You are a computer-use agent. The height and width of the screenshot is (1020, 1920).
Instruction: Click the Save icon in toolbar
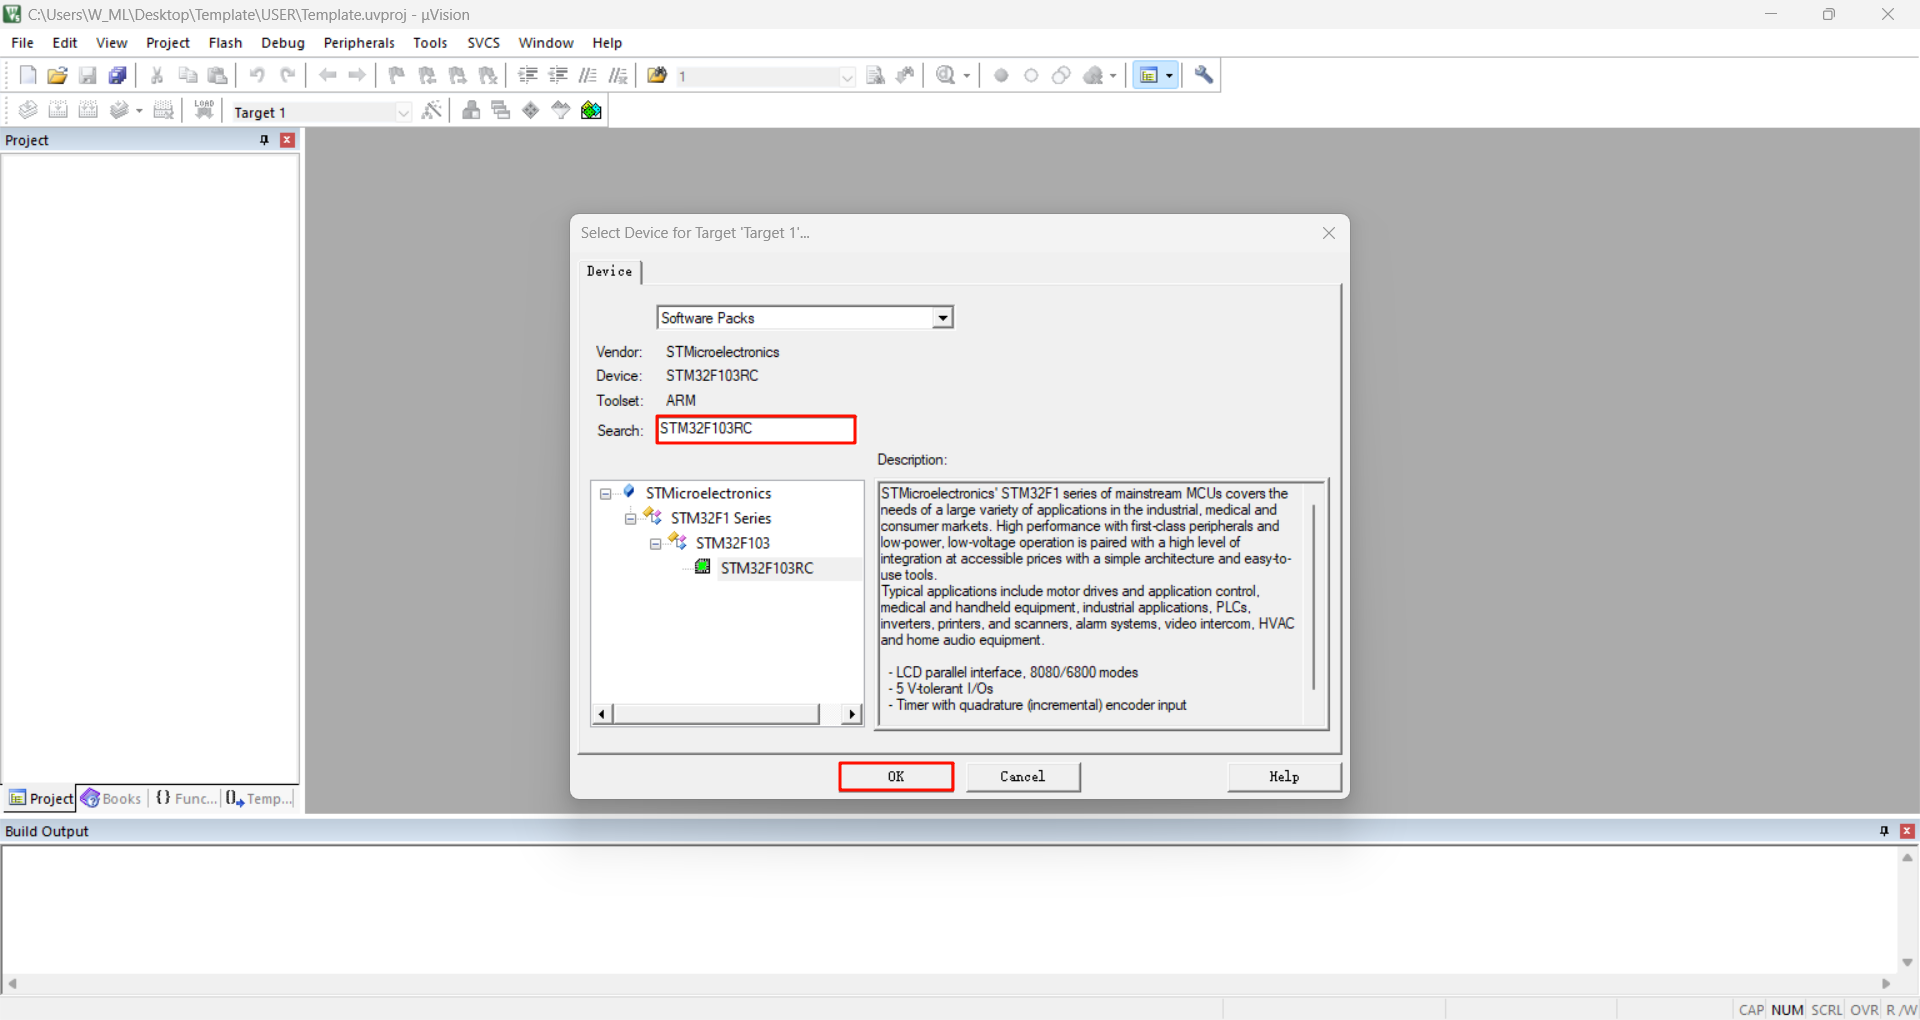point(88,75)
